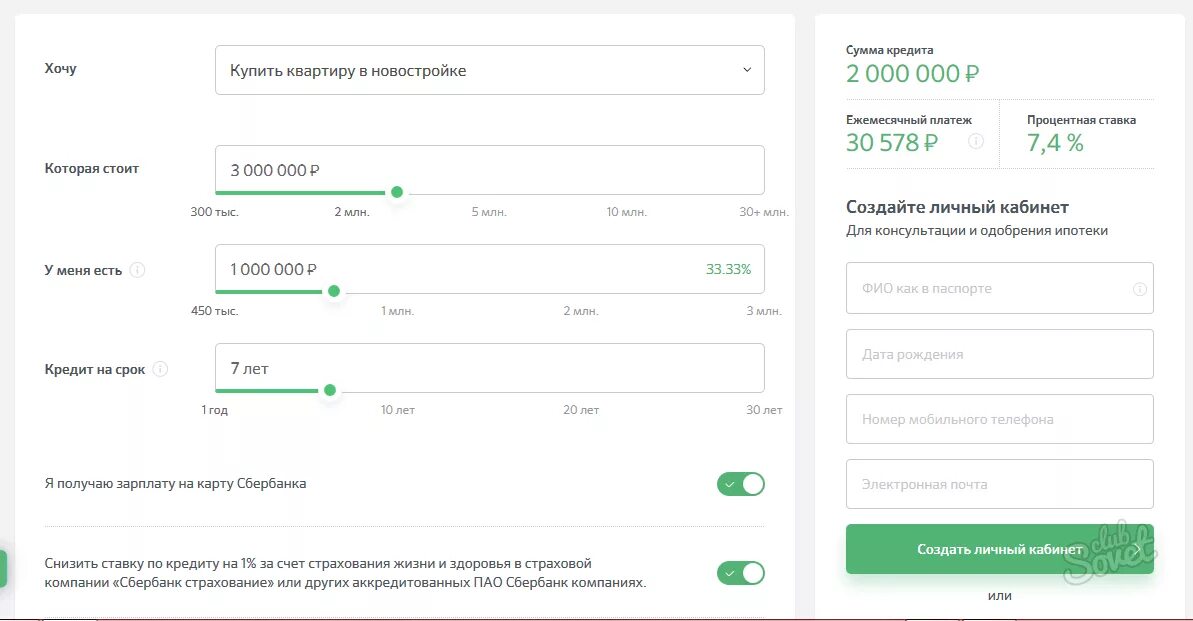1193x621 pixels.
Task: Click «Создать личный кабинет» button
Action: click(x=1000, y=549)
